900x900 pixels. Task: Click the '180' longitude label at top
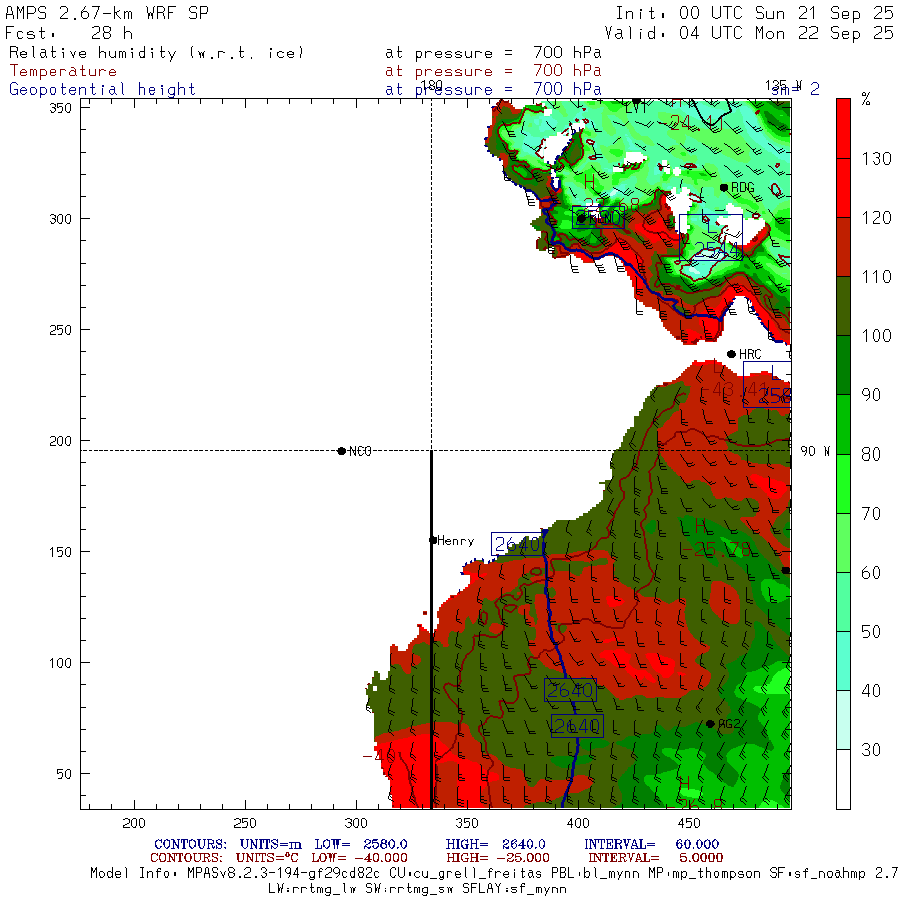[x=432, y=85]
